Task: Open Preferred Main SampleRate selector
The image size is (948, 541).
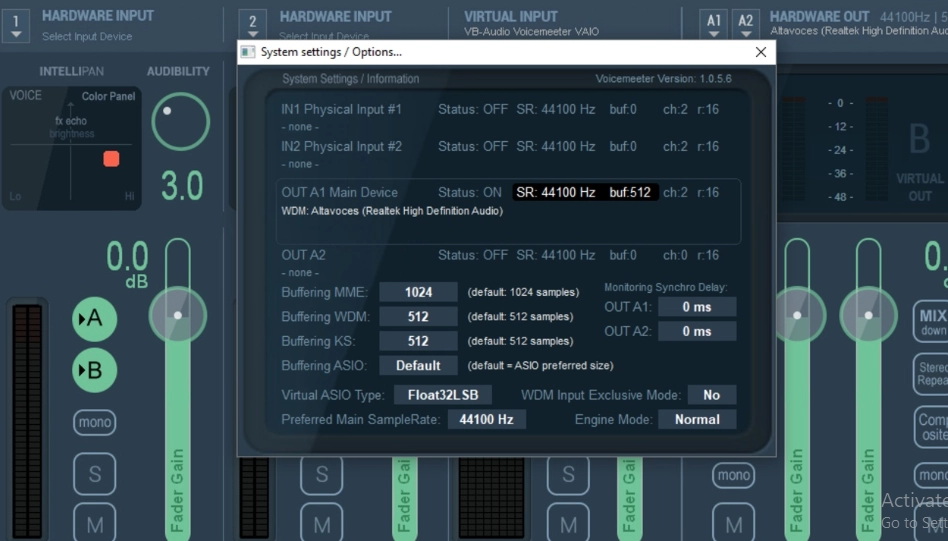Action: (x=486, y=420)
